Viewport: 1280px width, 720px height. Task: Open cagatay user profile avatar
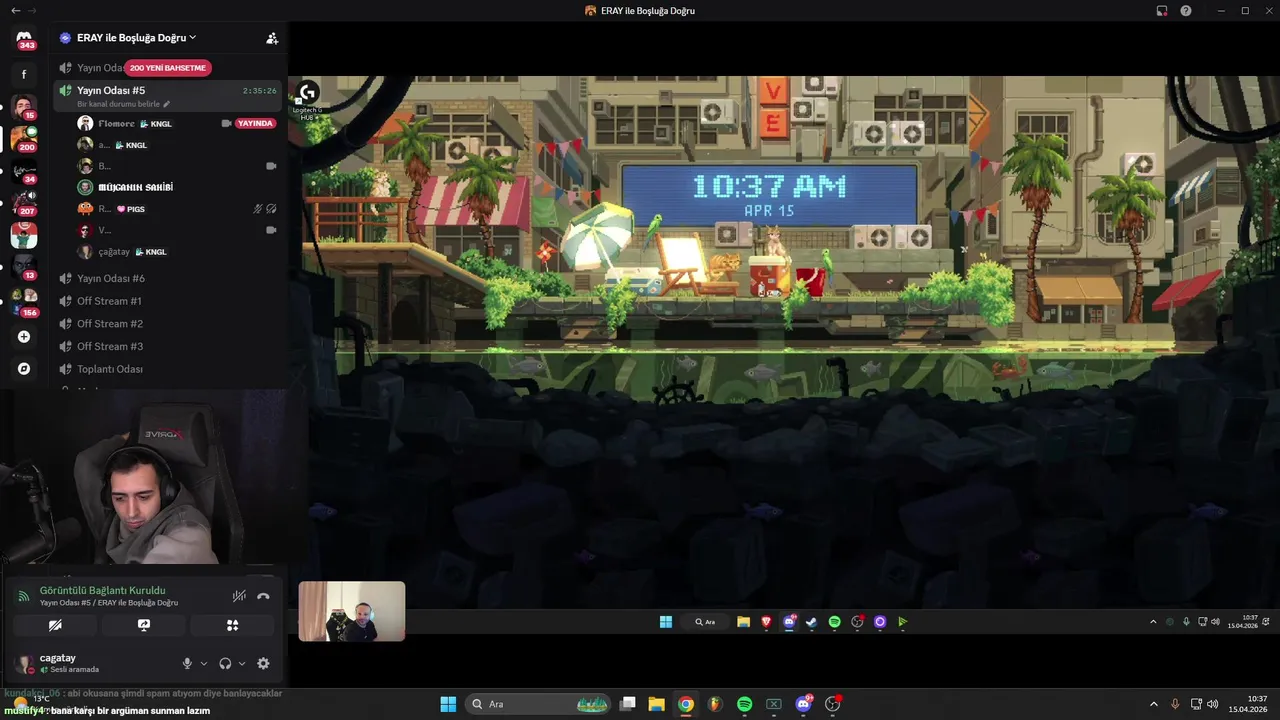tap(24, 663)
